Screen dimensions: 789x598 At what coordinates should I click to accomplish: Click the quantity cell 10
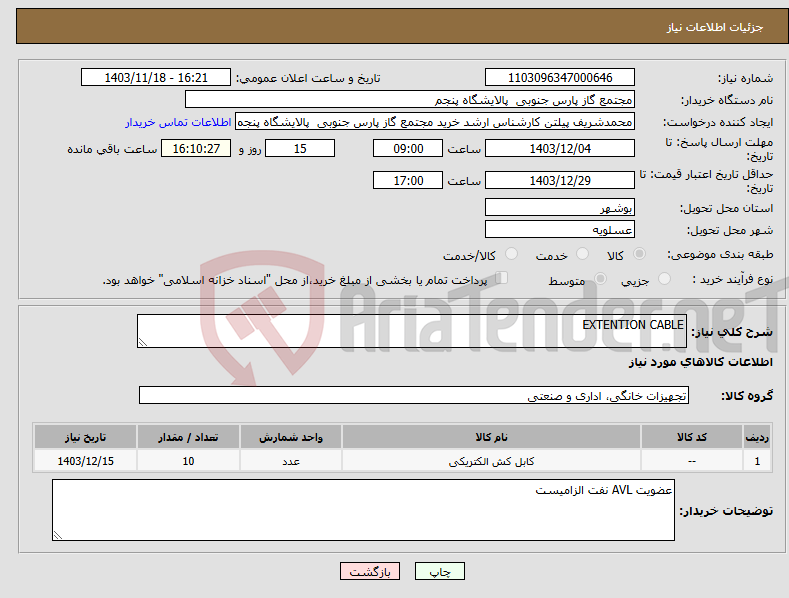click(188, 461)
